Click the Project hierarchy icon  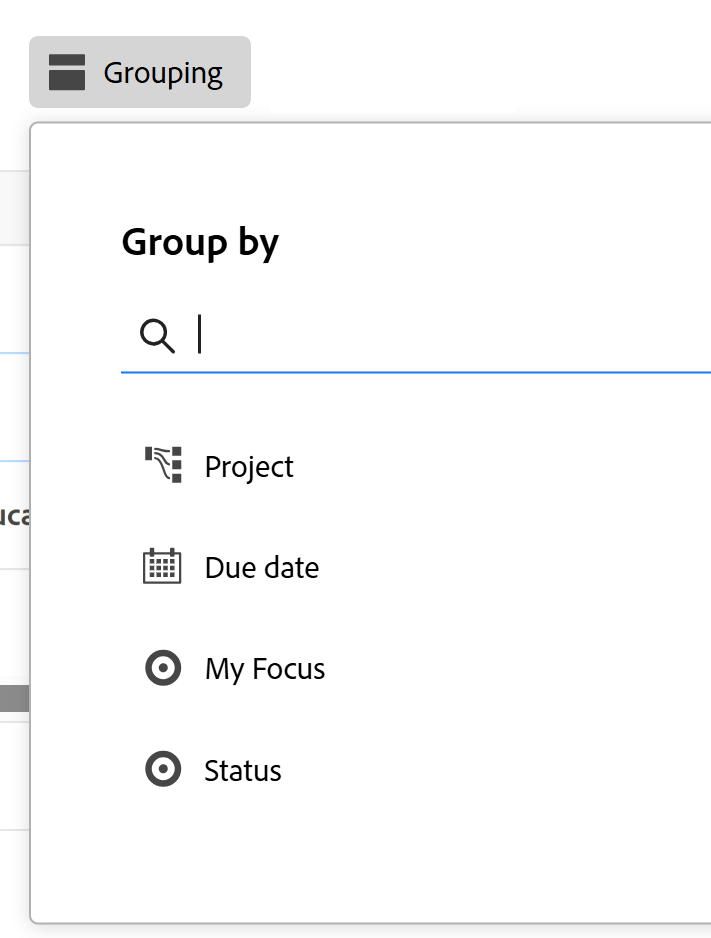pos(162,464)
